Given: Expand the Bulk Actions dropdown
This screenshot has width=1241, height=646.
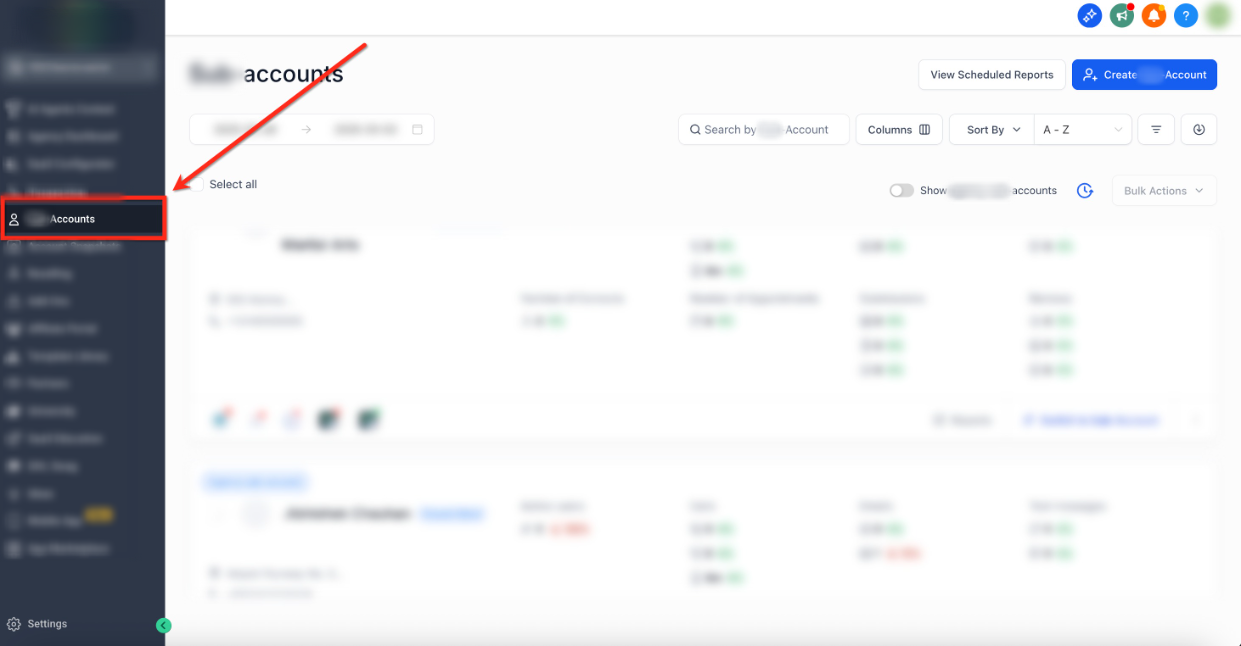Looking at the screenshot, I should pyautogui.click(x=1164, y=190).
